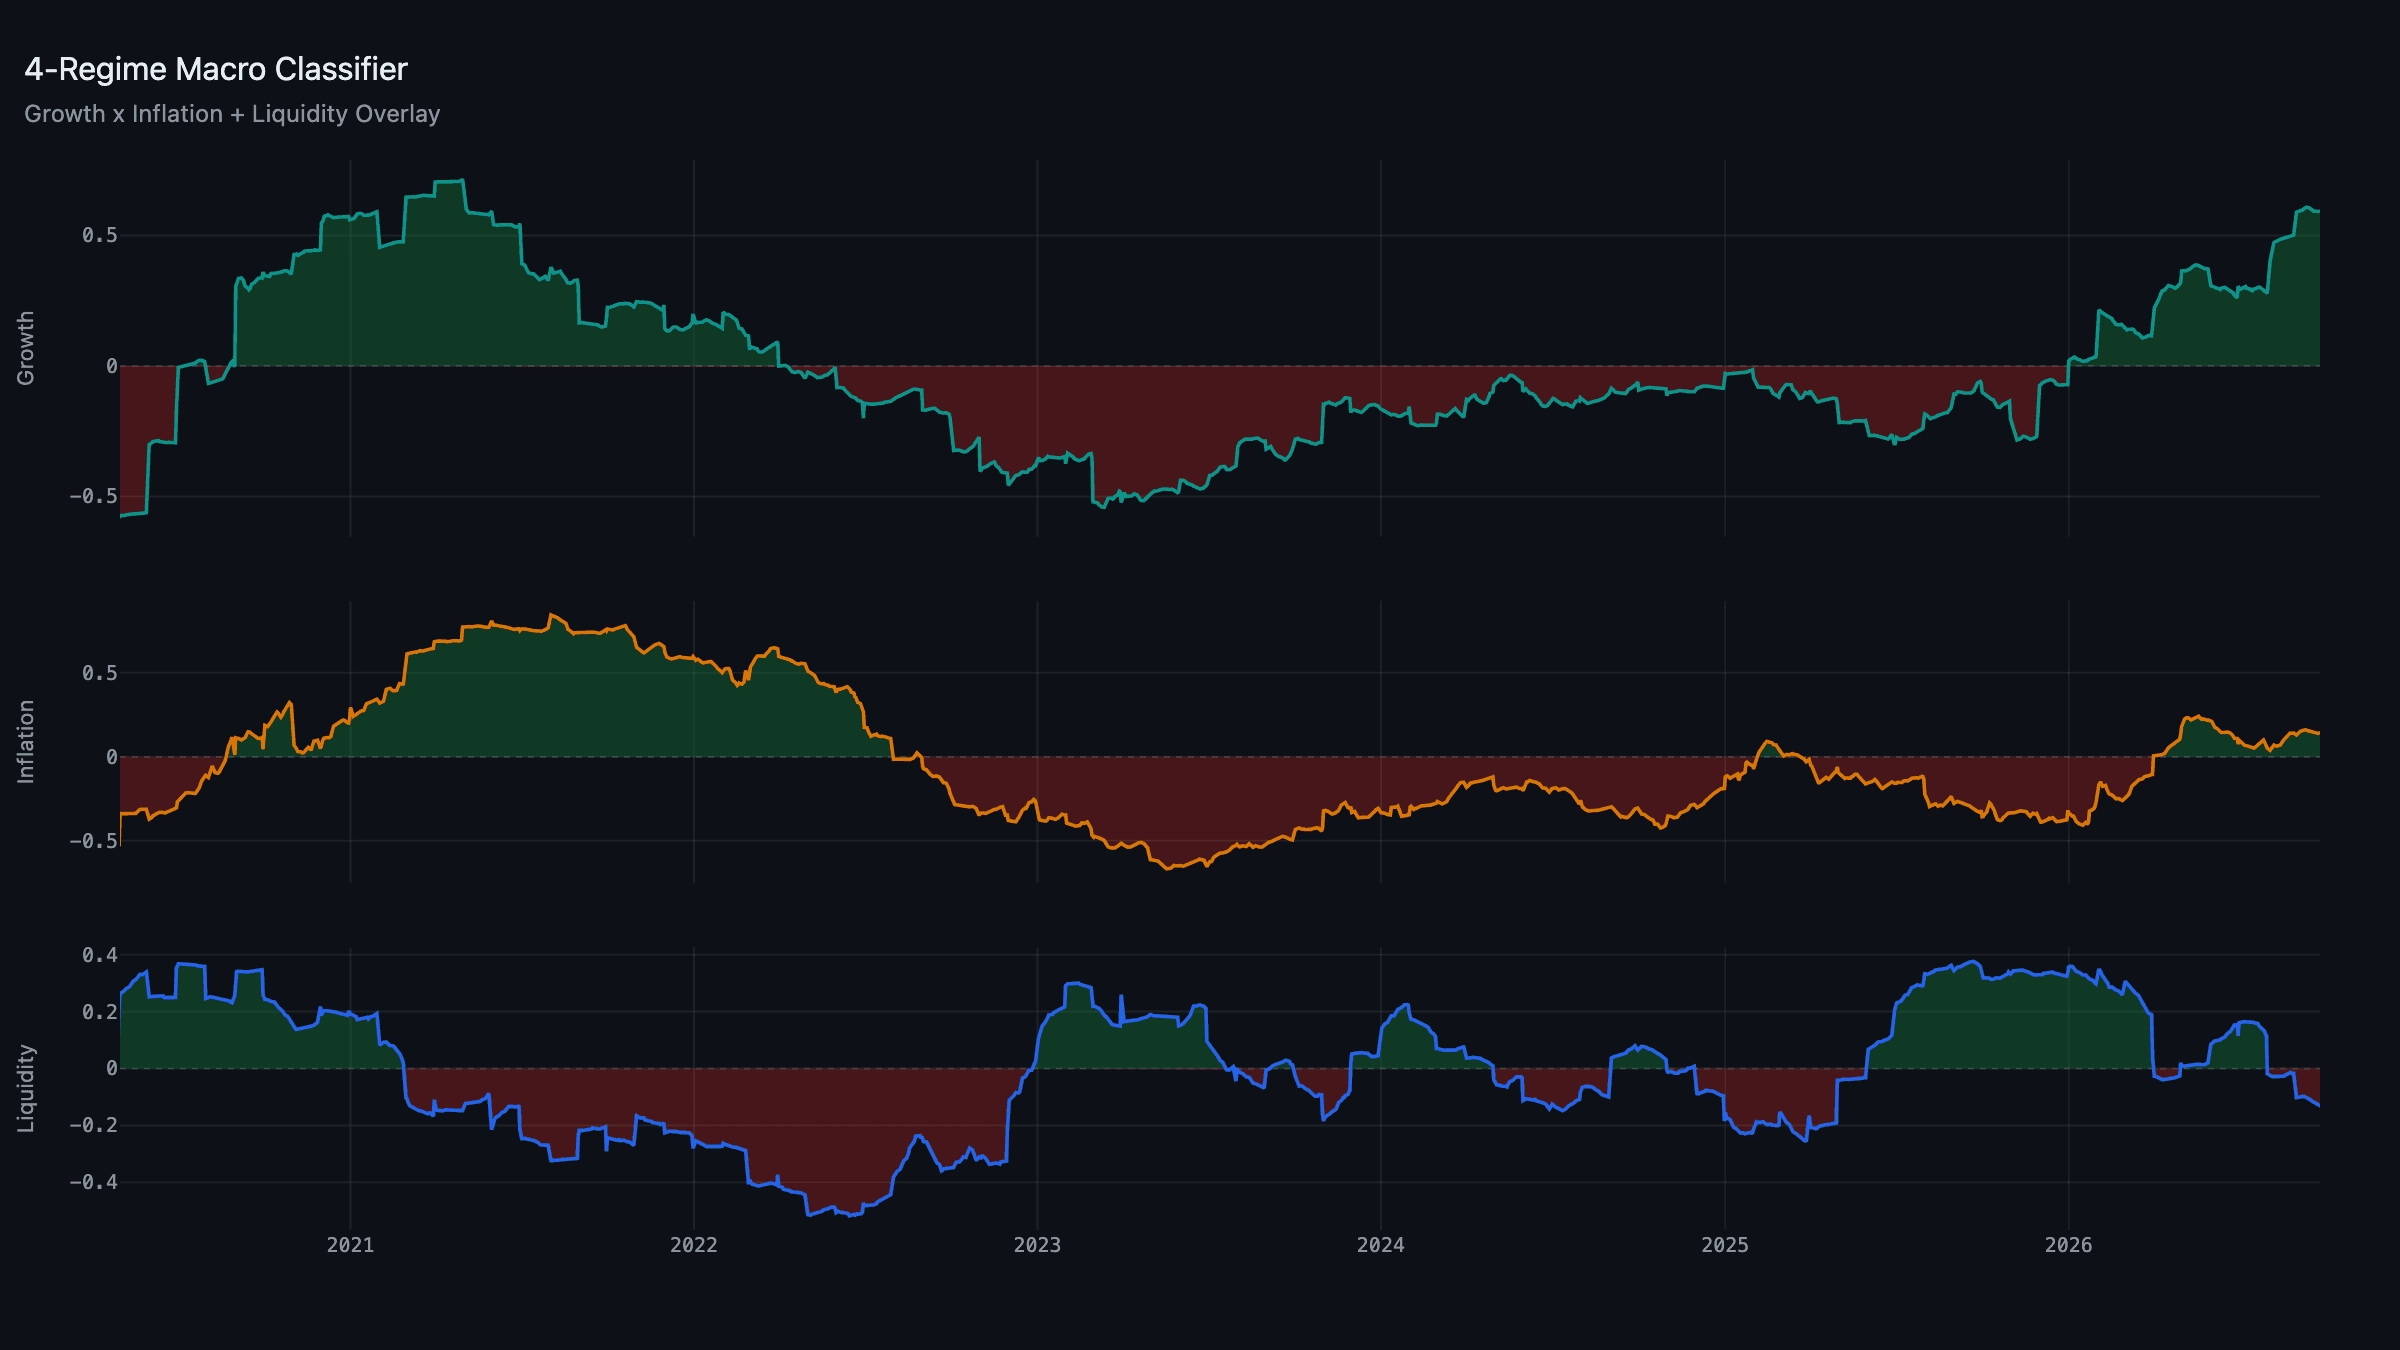Click the '2022' x-axis tick label
This screenshot has width=2400, height=1350.
point(694,1245)
